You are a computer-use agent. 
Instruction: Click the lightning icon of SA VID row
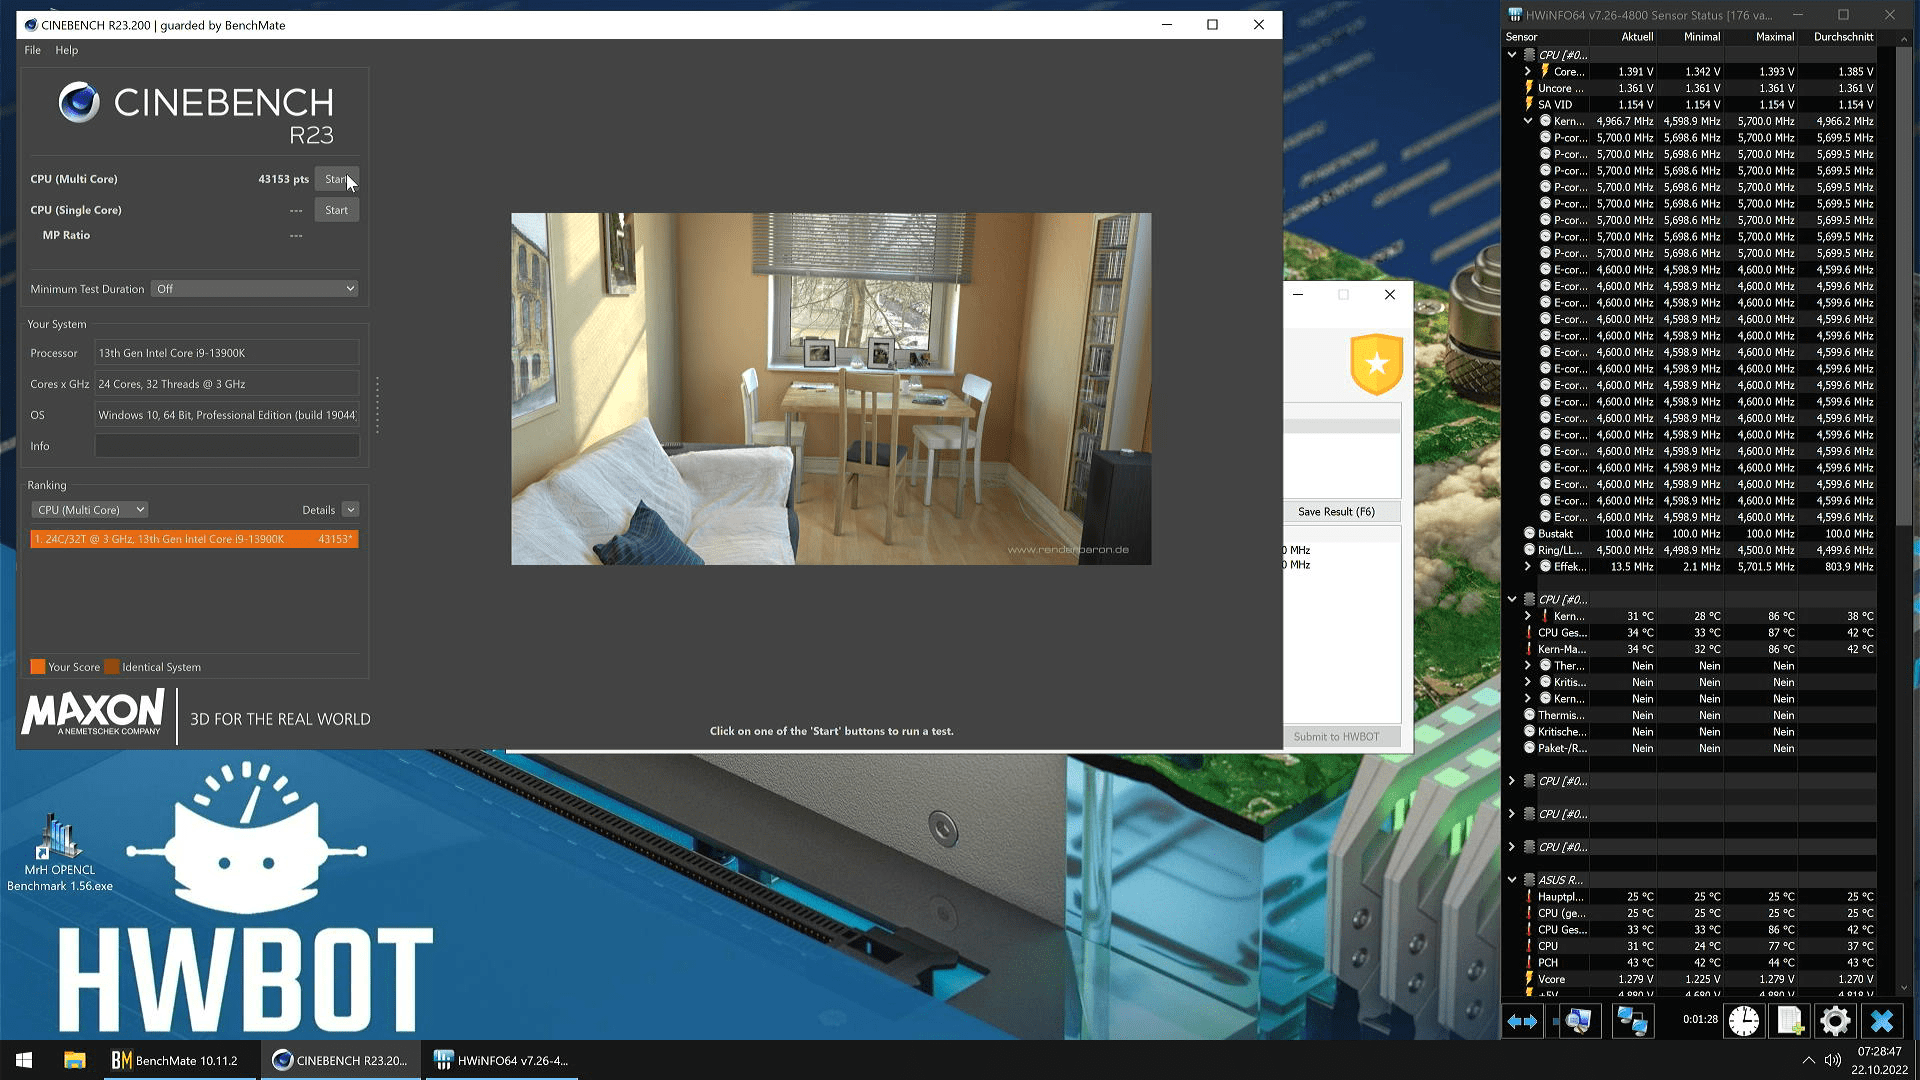click(x=1529, y=104)
